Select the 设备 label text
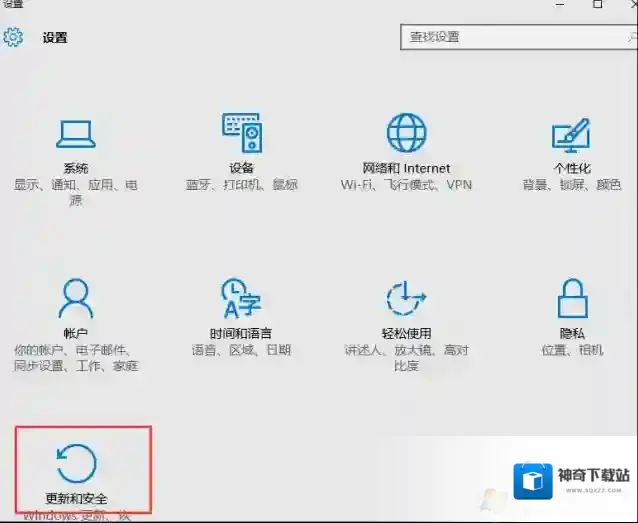The image size is (638, 523). click(241, 168)
